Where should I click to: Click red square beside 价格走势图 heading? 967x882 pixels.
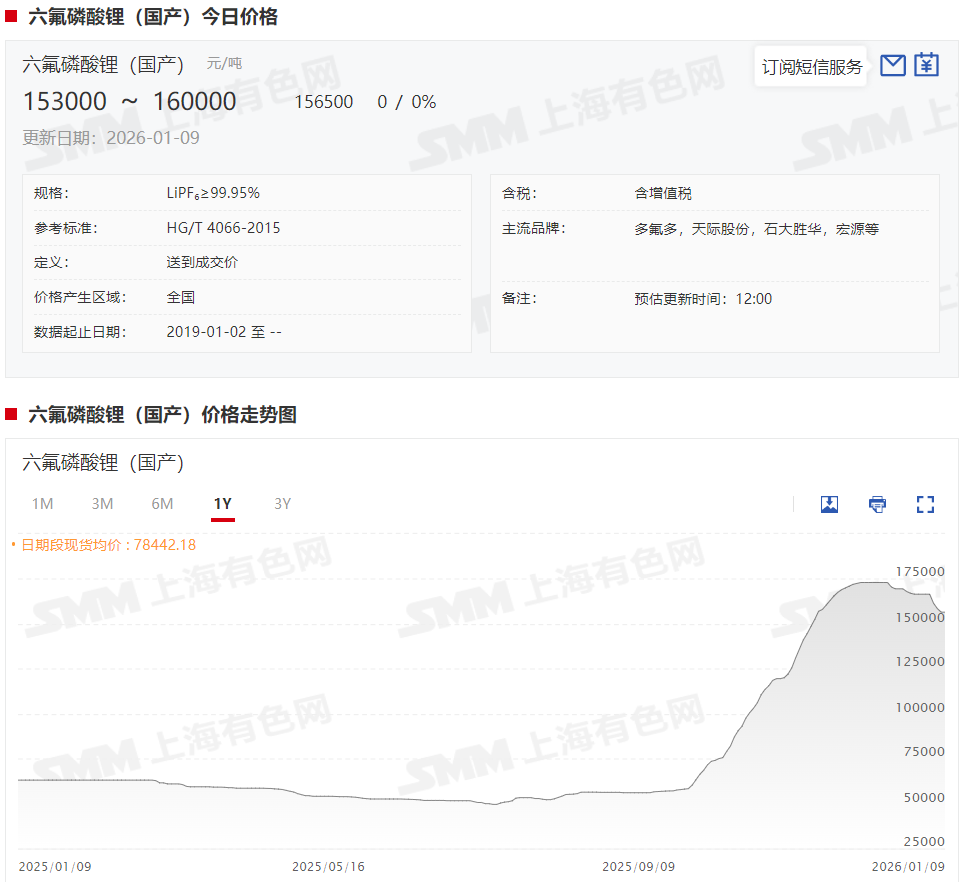(11, 414)
